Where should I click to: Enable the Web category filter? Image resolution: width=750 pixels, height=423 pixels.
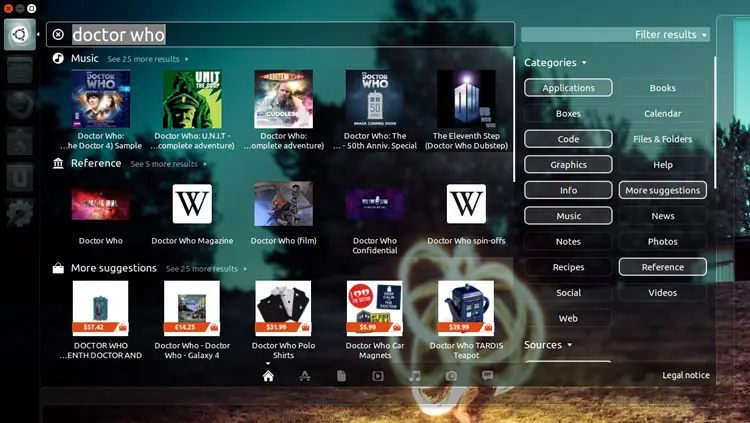click(568, 318)
